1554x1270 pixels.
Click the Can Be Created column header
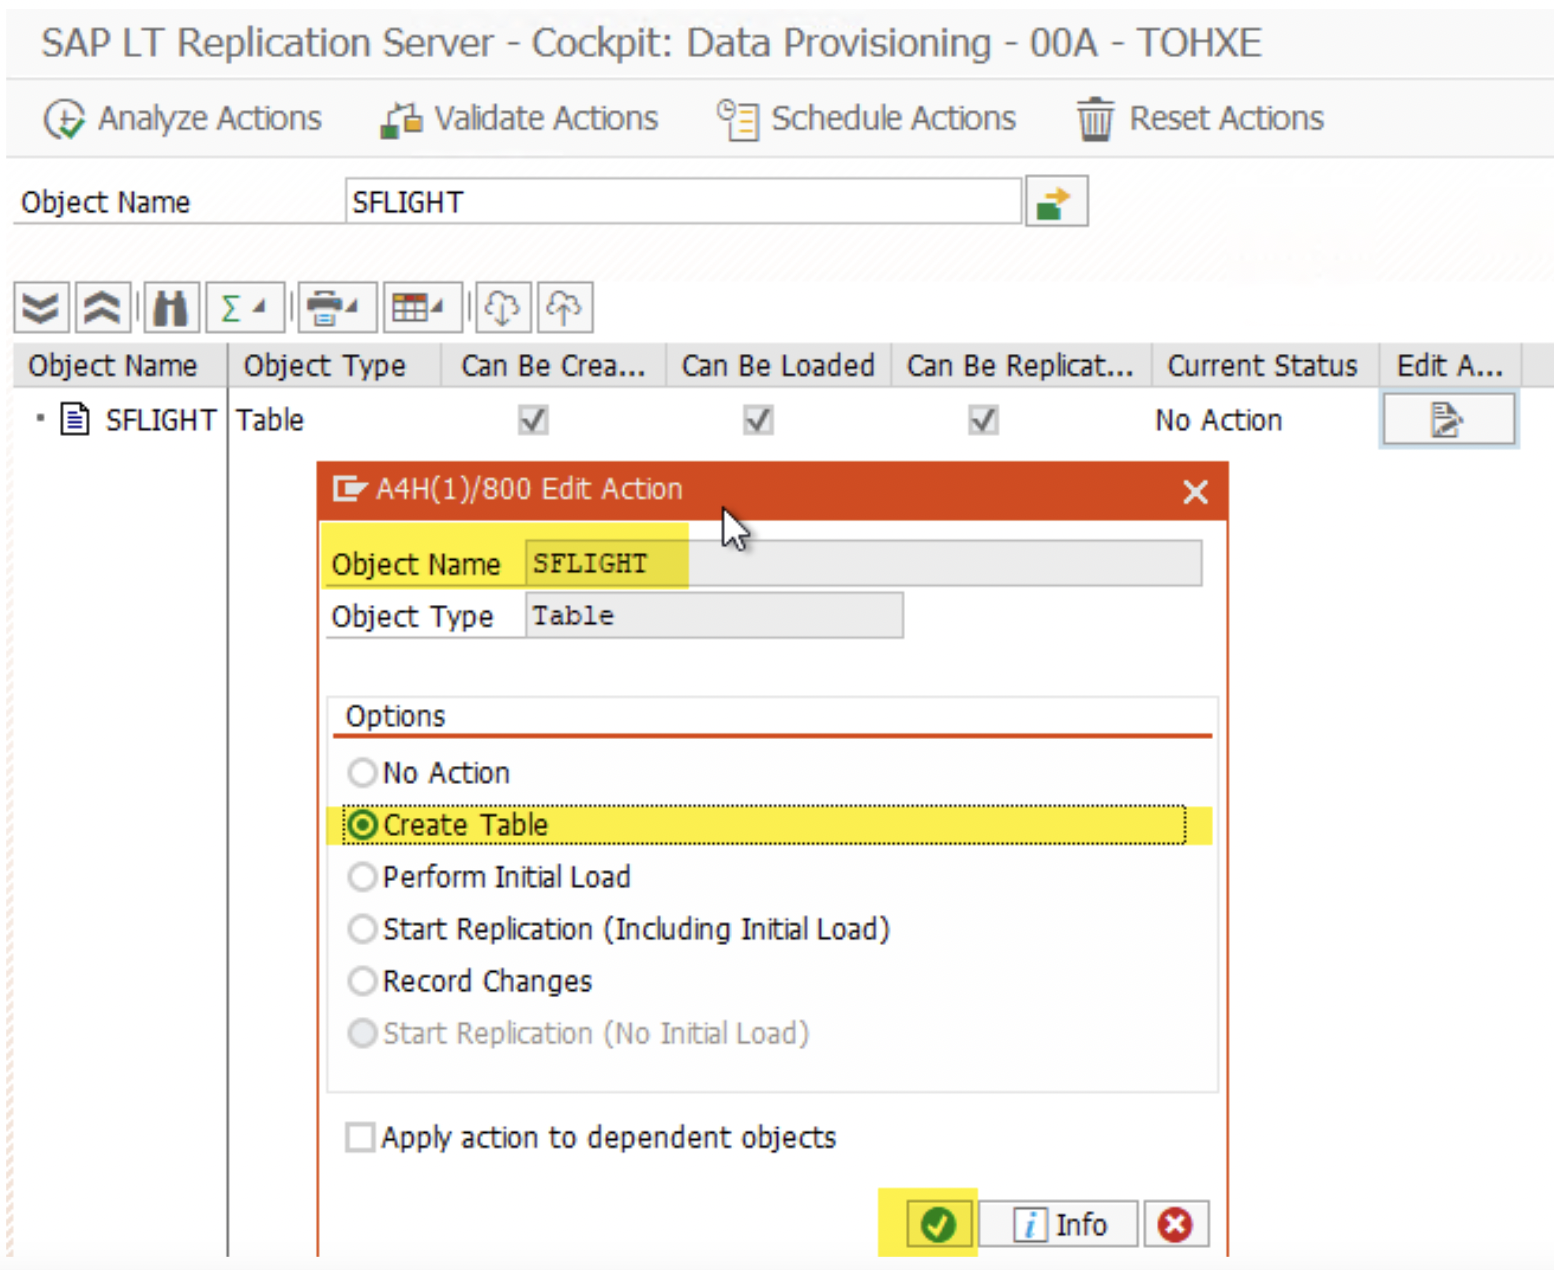(x=553, y=366)
